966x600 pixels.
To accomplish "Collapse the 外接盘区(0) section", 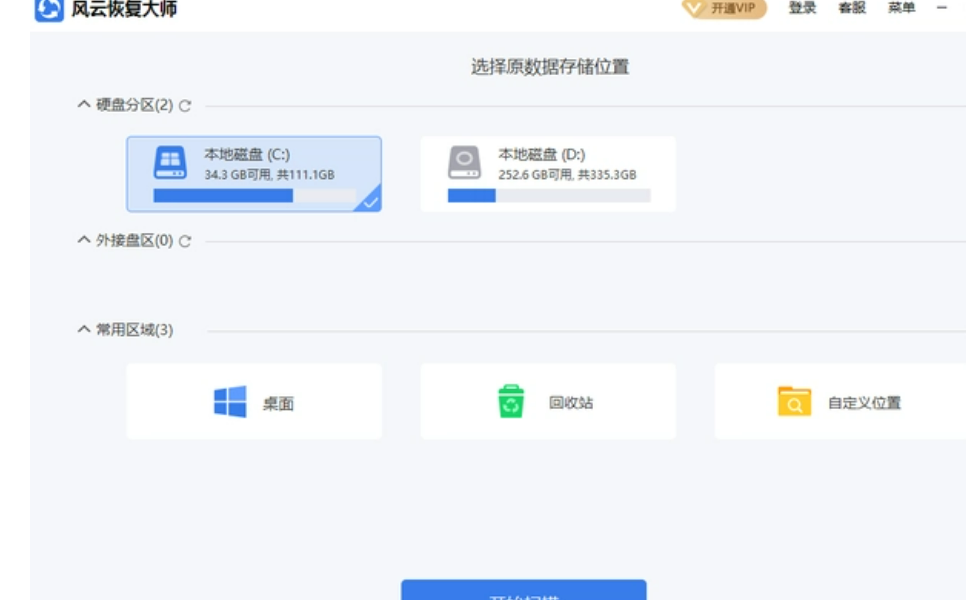I will coord(84,239).
